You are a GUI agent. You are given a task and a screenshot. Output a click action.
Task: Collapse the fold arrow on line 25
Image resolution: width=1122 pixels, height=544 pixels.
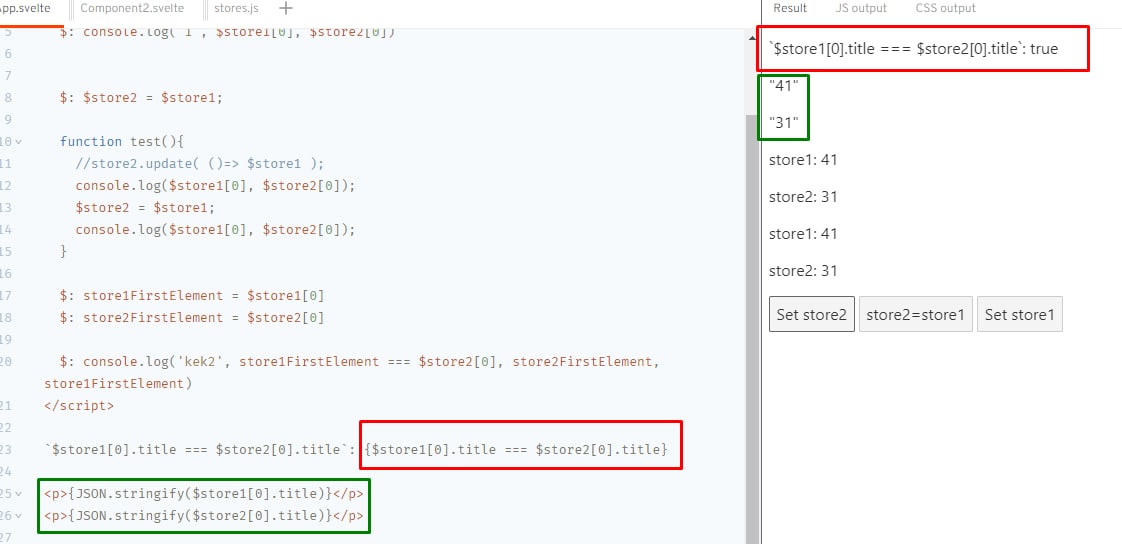tap(19, 494)
